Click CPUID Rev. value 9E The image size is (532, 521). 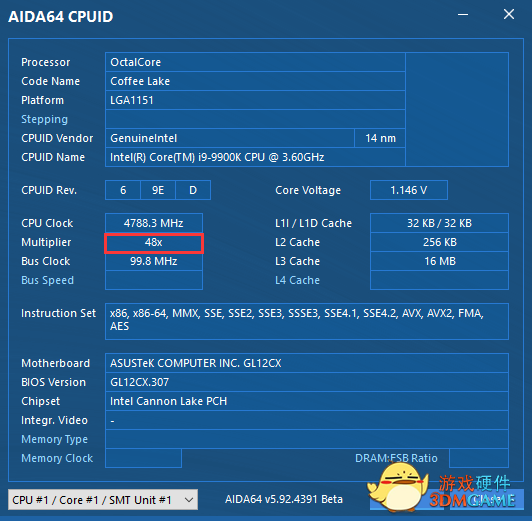[158, 190]
